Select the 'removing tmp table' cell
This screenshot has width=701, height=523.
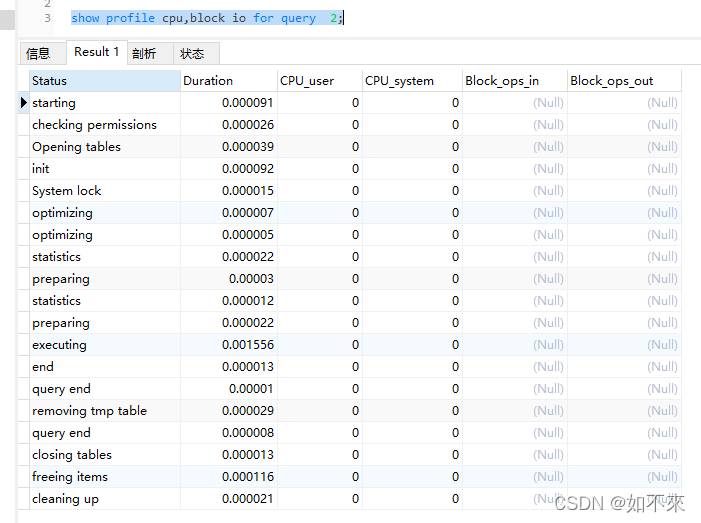tap(105, 411)
